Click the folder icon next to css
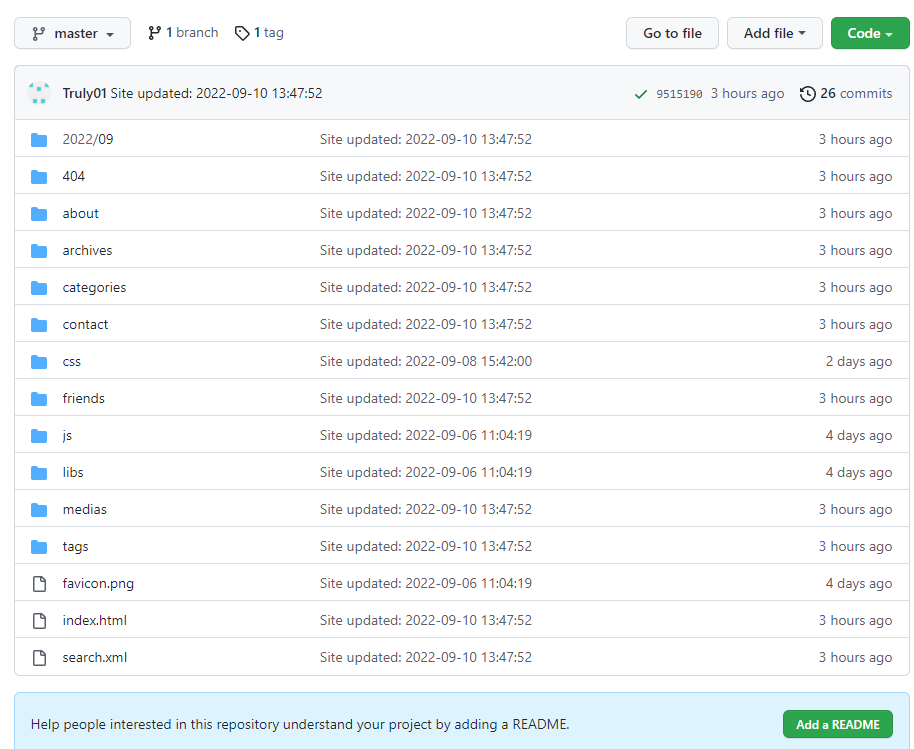 tap(39, 362)
